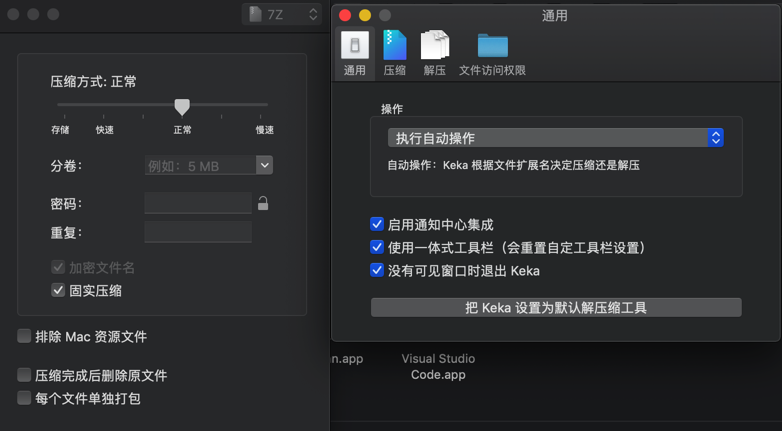The image size is (782, 431).
Task: Click the 压缩方式: 正常 heading
Action: (x=93, y=82)
